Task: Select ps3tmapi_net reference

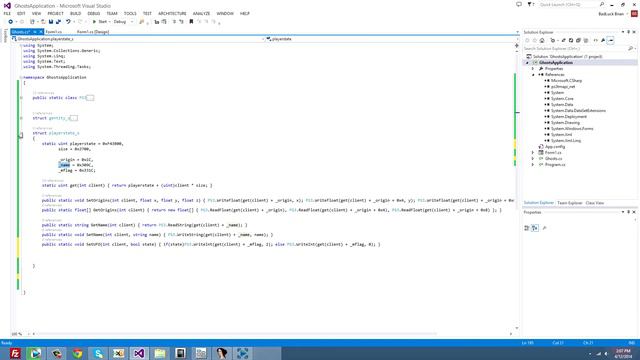Action: (x=563, y=87)
